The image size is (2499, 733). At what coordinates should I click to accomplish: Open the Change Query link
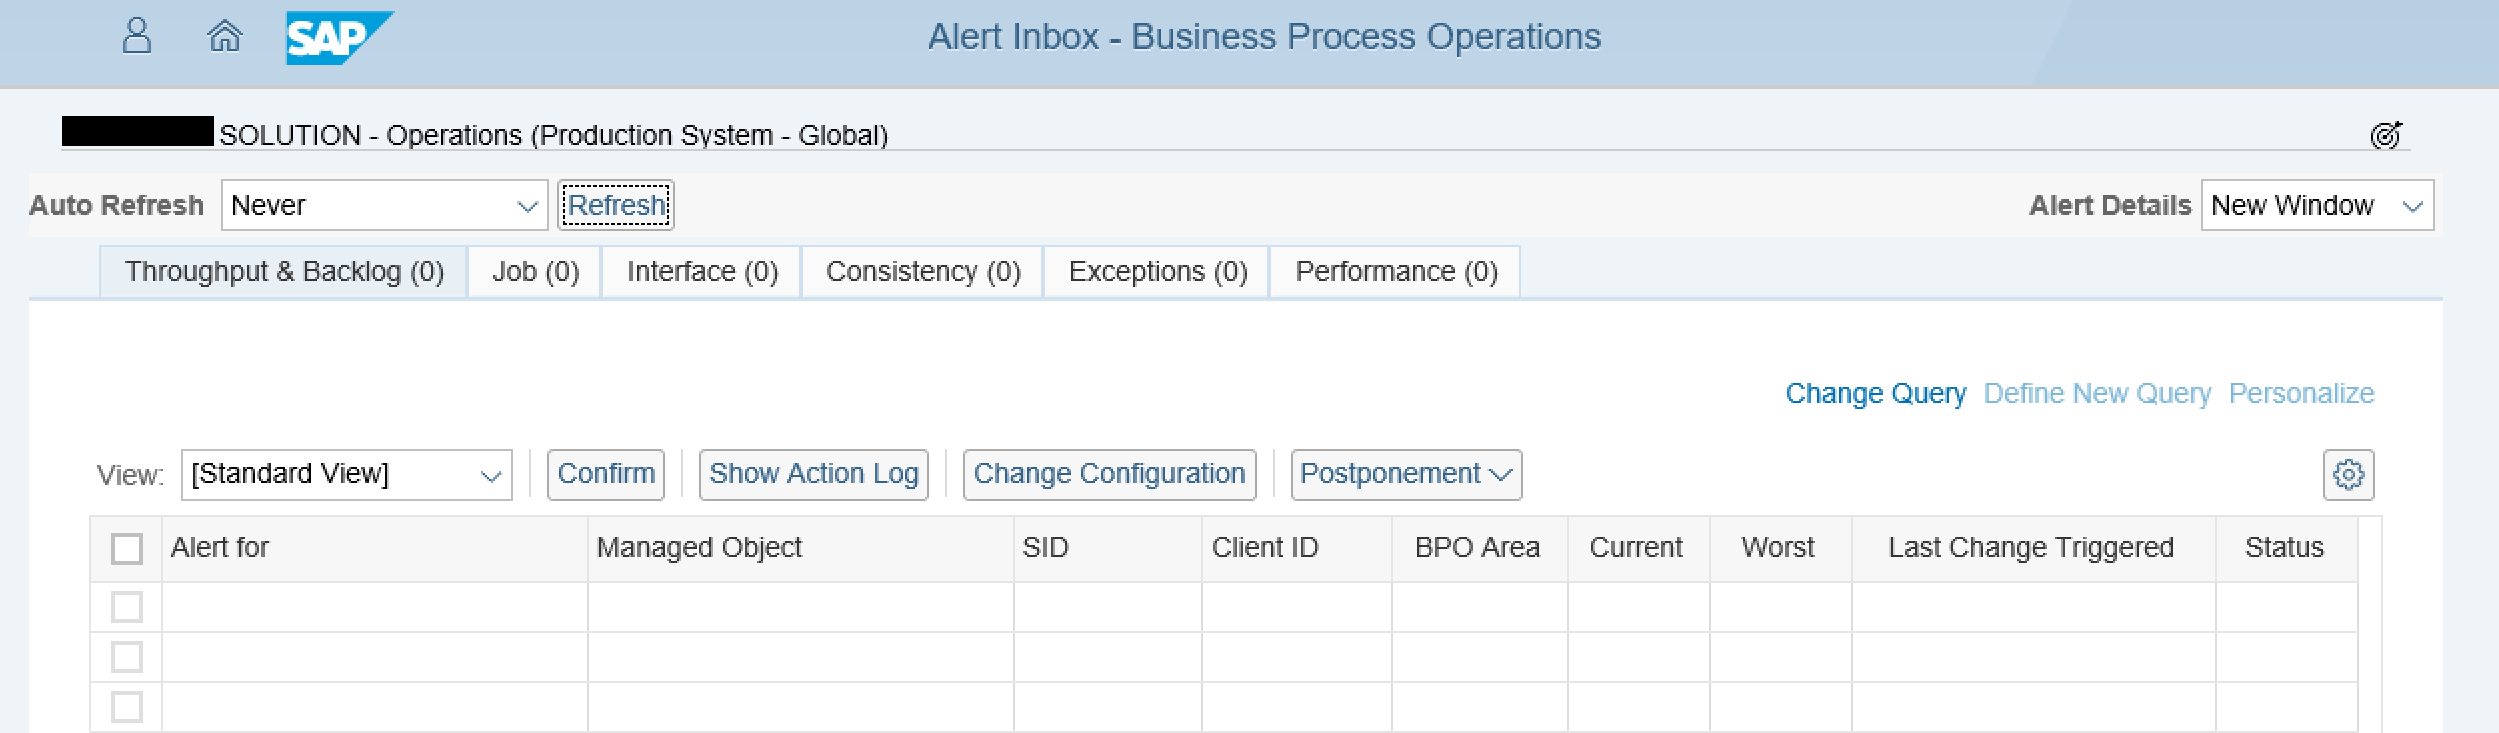(x=1876, y=394)
